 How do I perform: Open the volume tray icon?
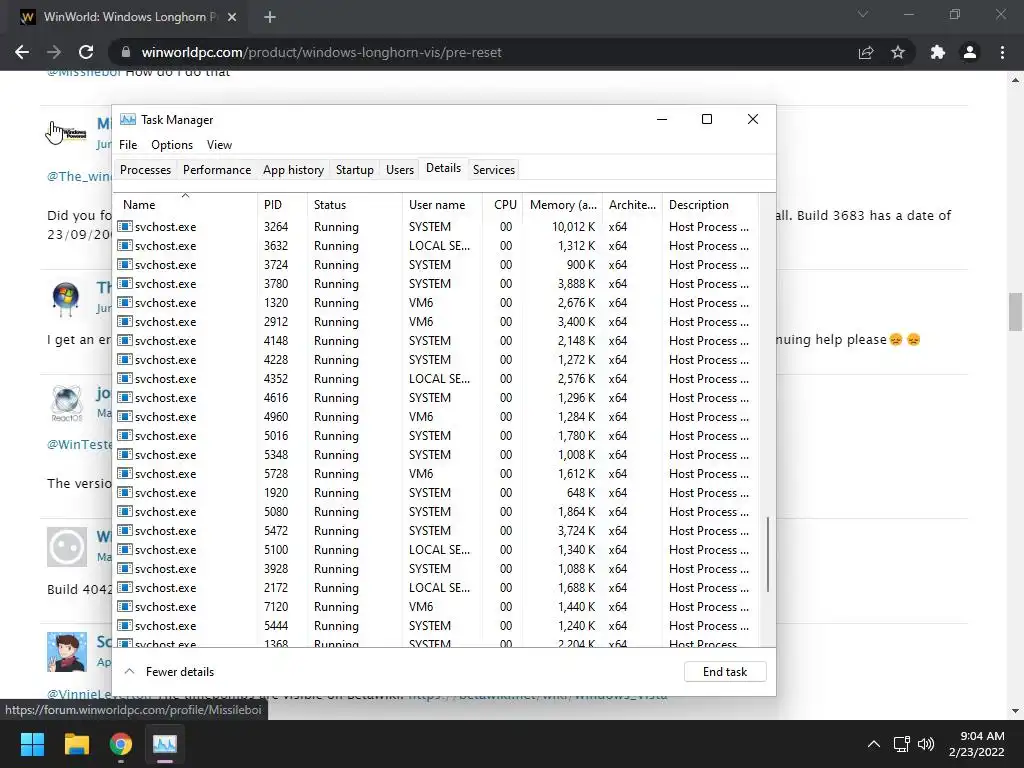tap(925, 744)
